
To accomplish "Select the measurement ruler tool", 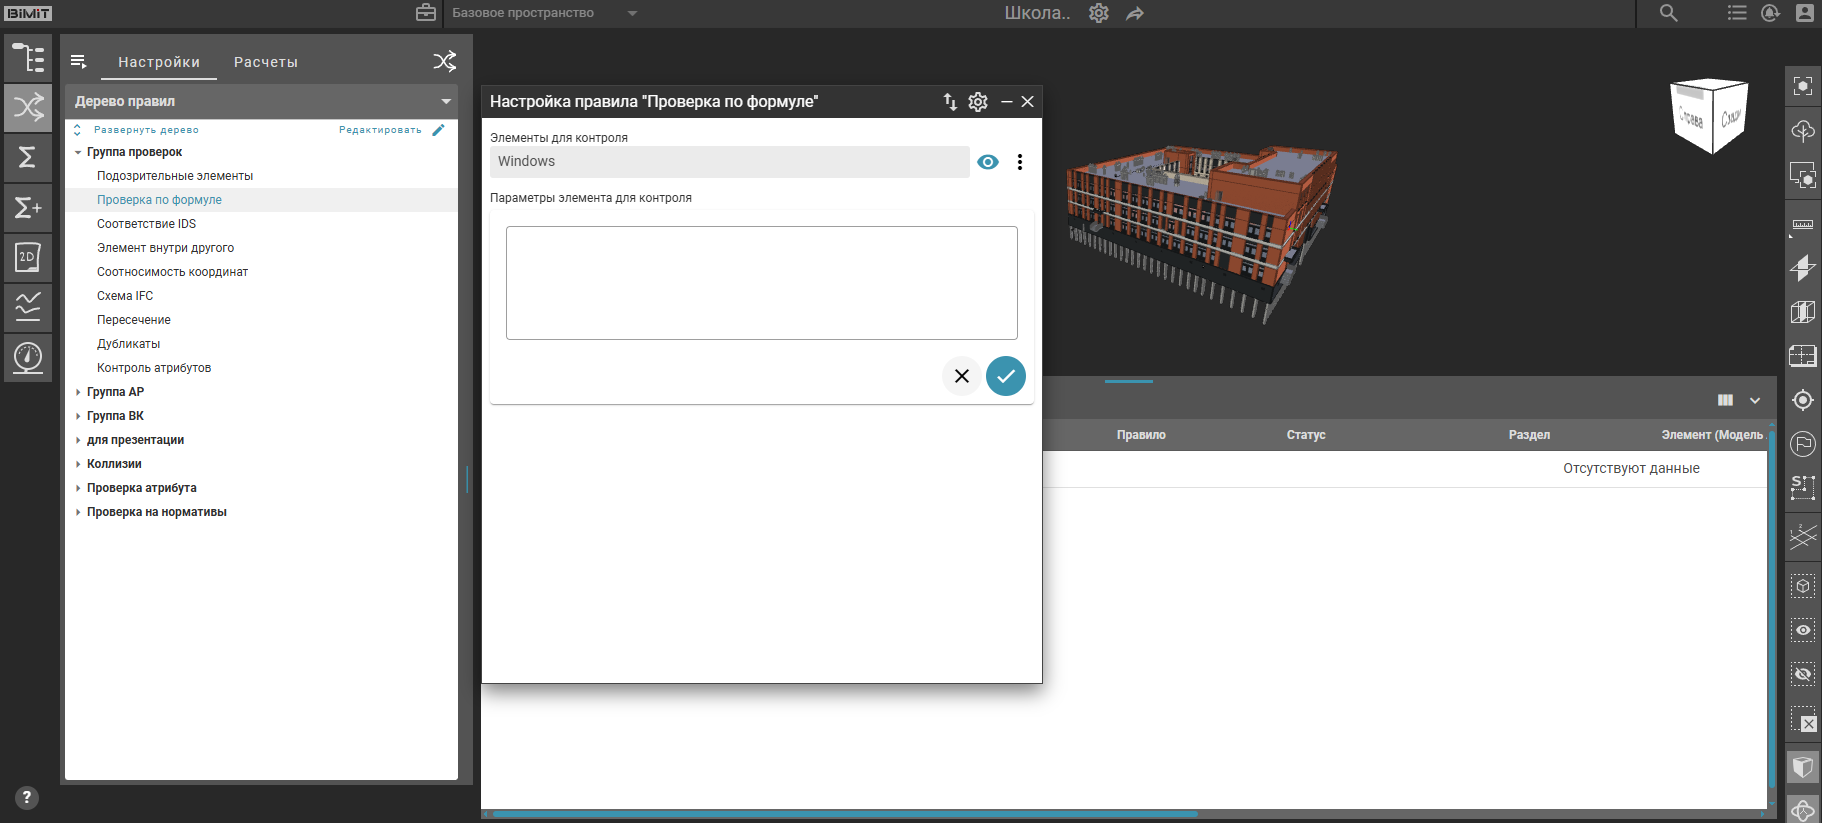I will click(1802, 225).
